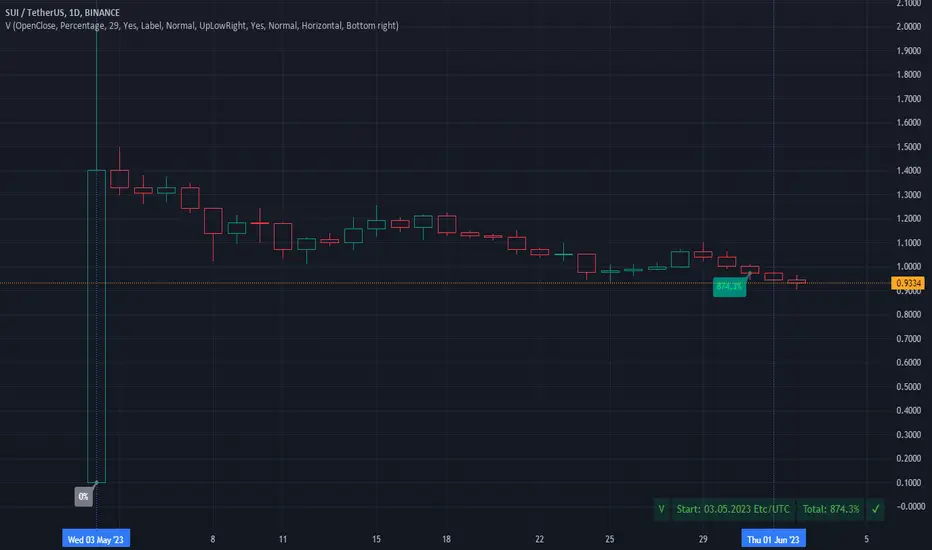
Task: Click the 22 date on time axis
Action: click(x=540, y=539)
